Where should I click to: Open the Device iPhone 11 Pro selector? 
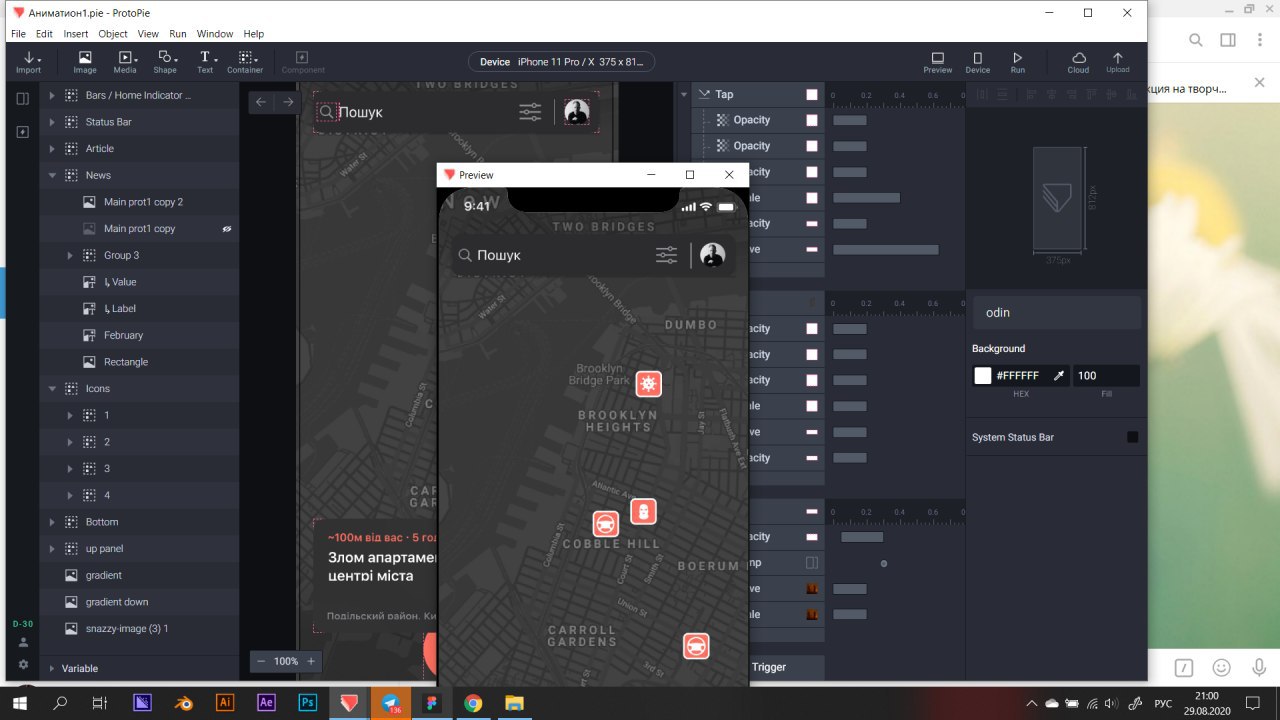coord(562,62)
